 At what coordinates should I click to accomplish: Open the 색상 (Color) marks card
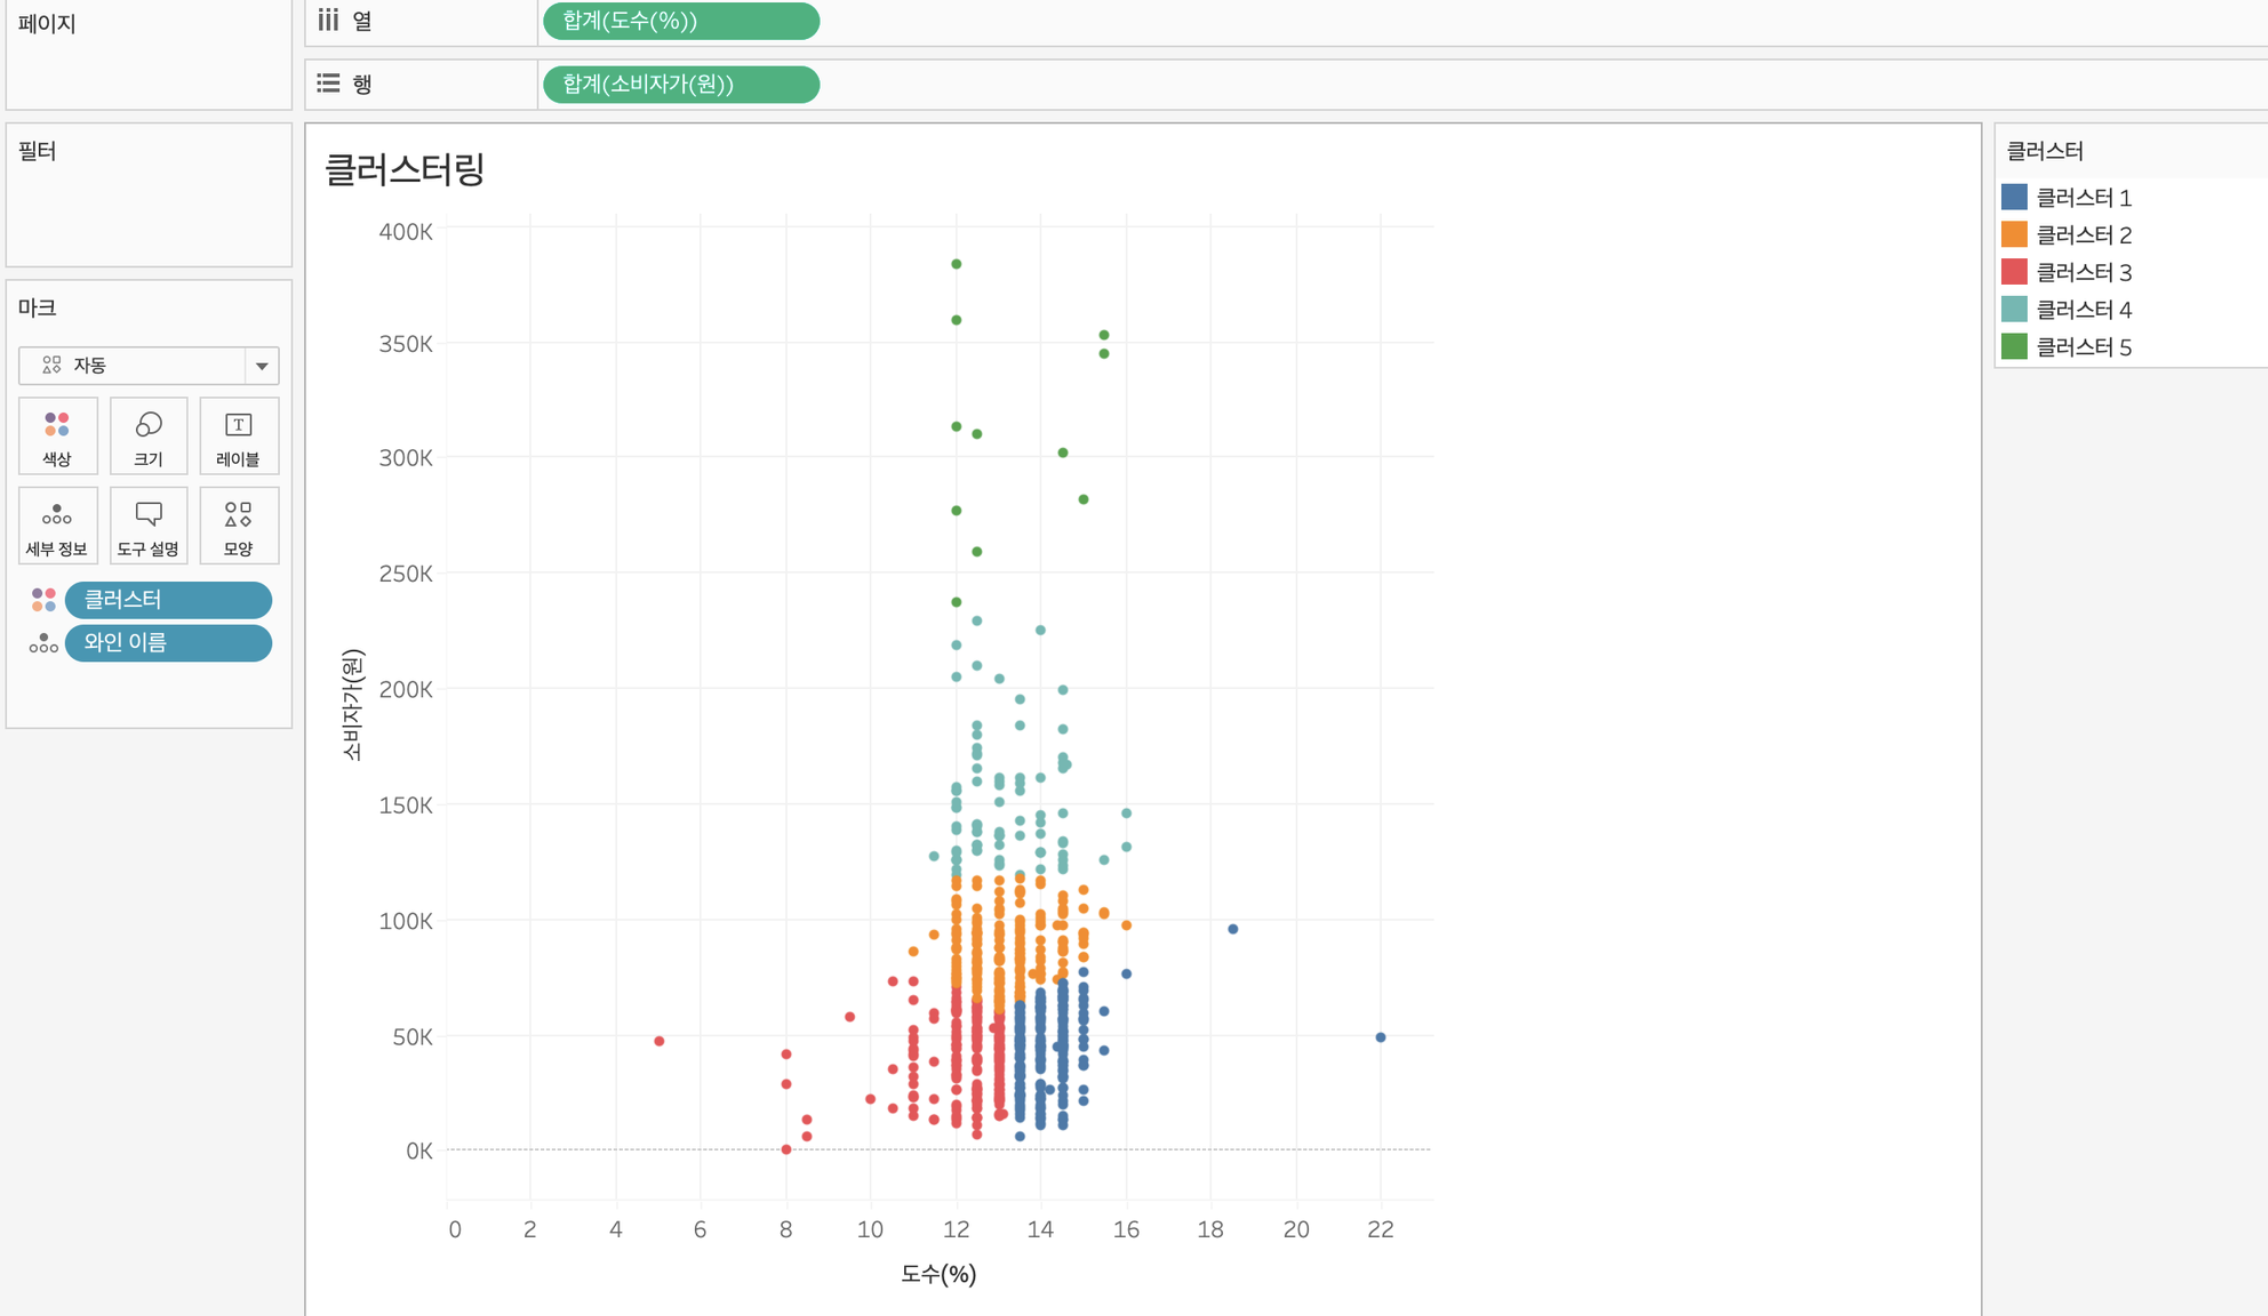(x=57, y=436)
